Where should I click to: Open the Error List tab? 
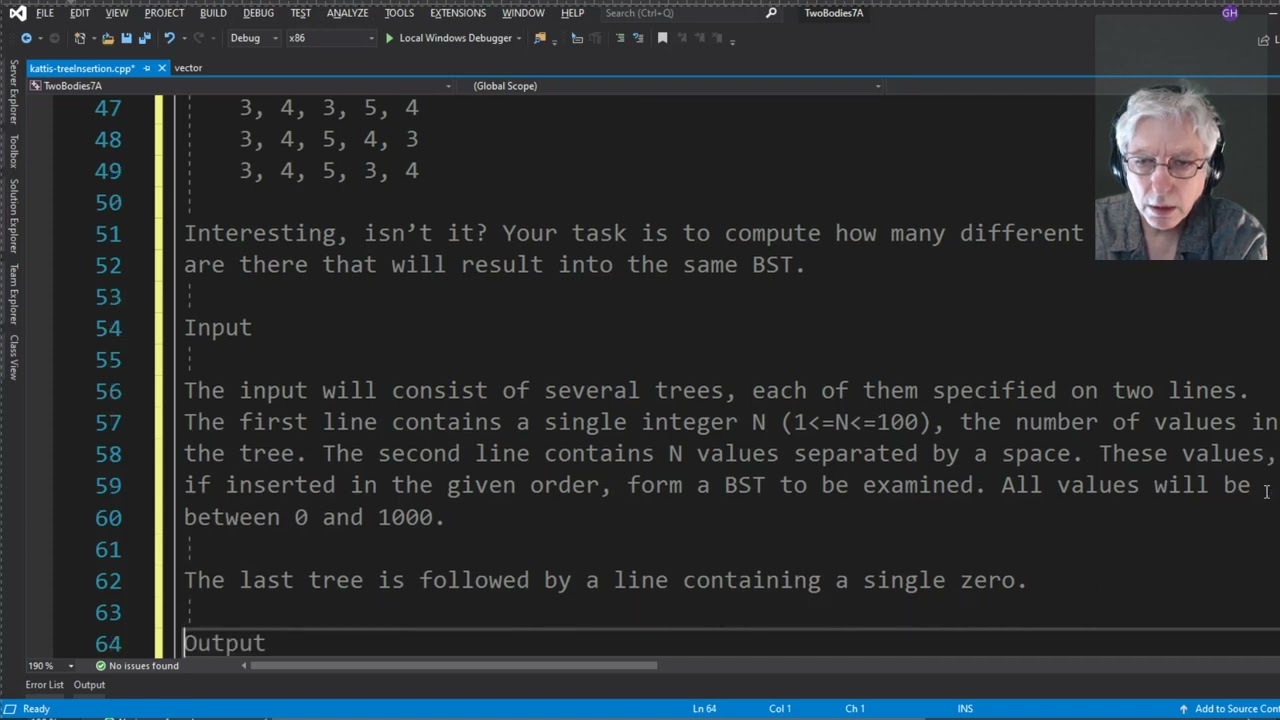[x=44, y=685]
